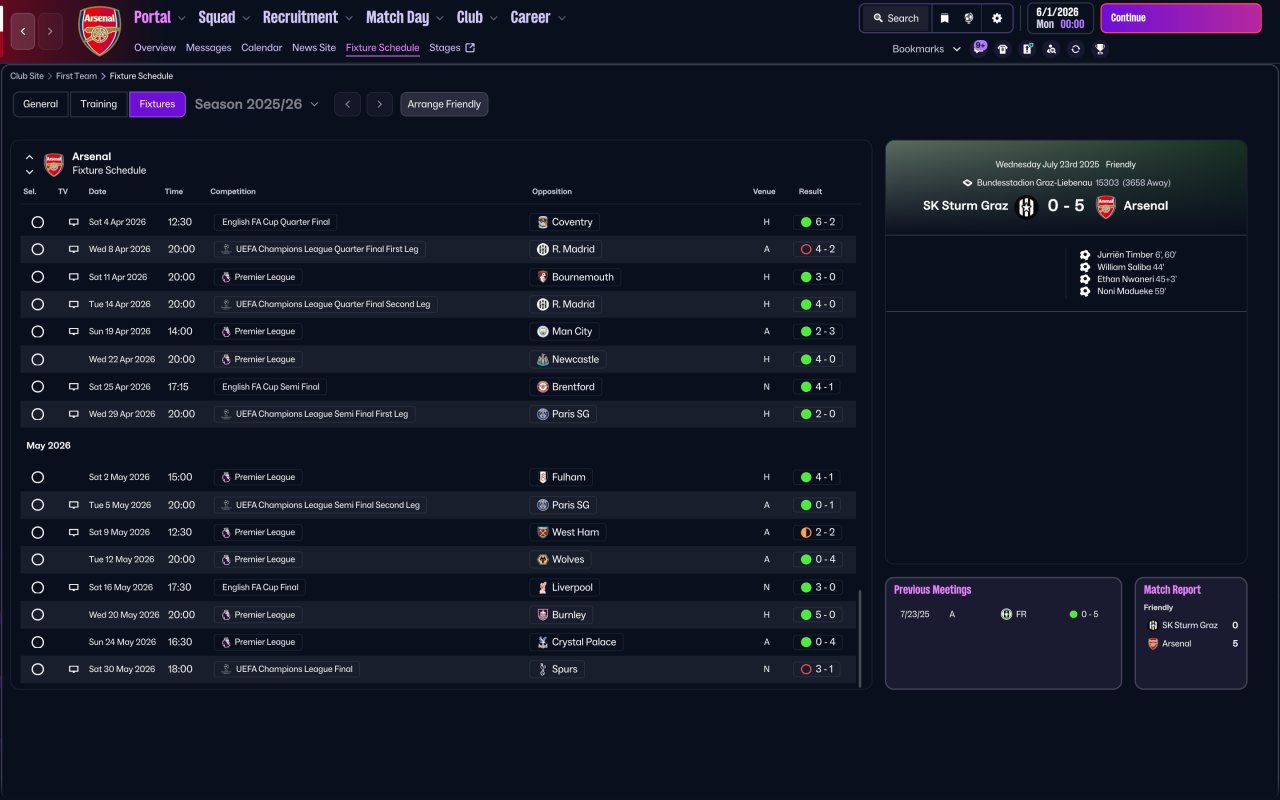Go forward with the right arrow button

click(50, 31)
